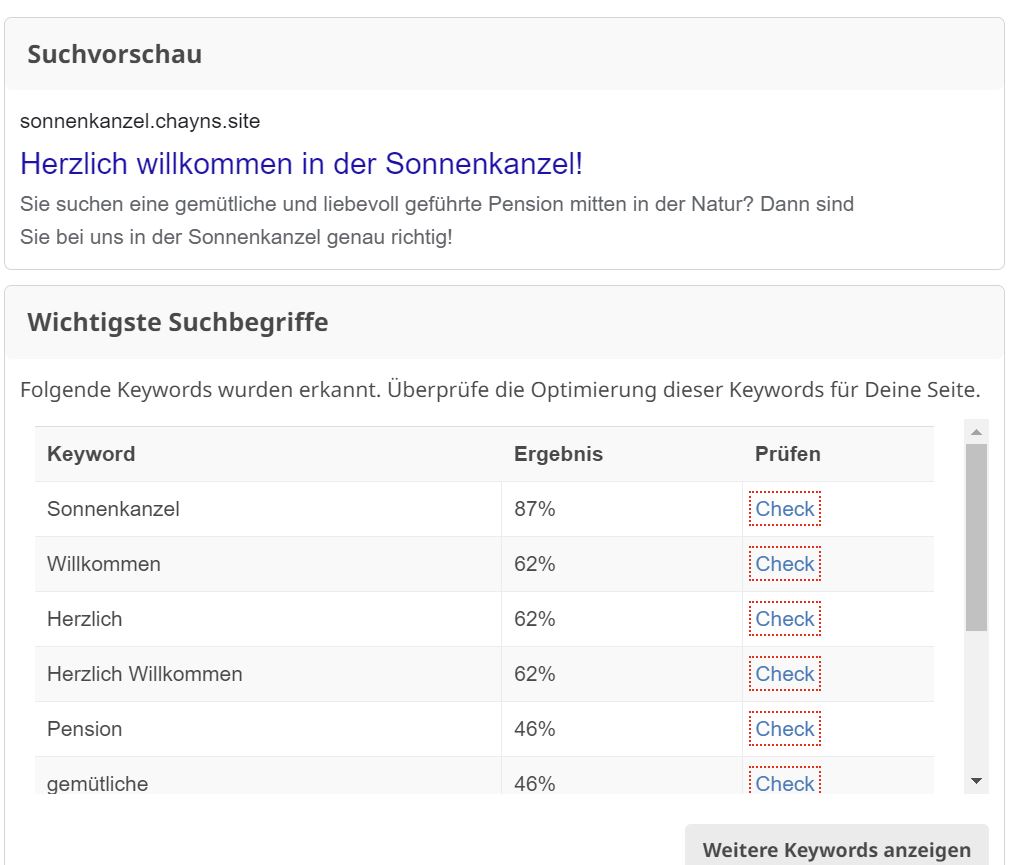The width and height of the screenshot is (1019, 865).
Task: Check the Herzlich keyword row
Action: tap(784, 619)
